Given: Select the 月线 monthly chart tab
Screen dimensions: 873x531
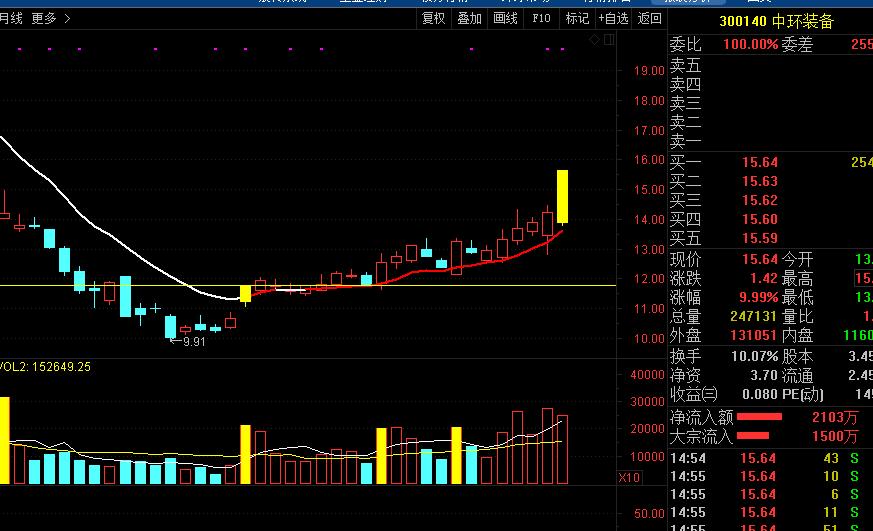Looking at the screenshot, I should (11, 18).
